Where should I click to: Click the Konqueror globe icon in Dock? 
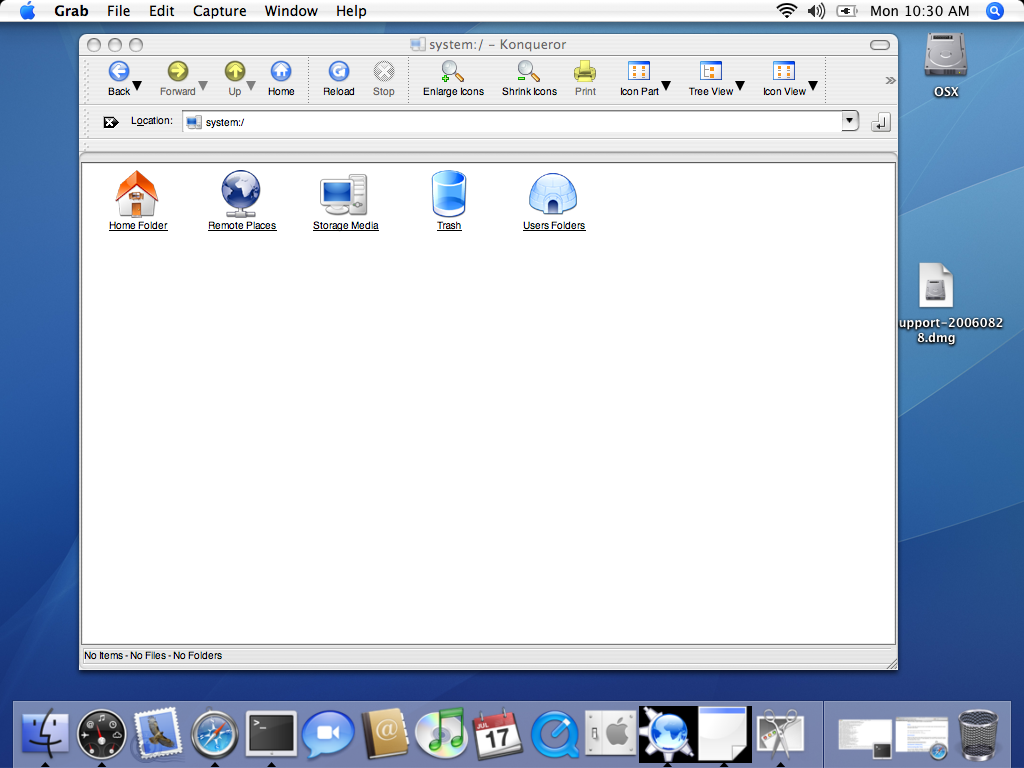(667, 734)
